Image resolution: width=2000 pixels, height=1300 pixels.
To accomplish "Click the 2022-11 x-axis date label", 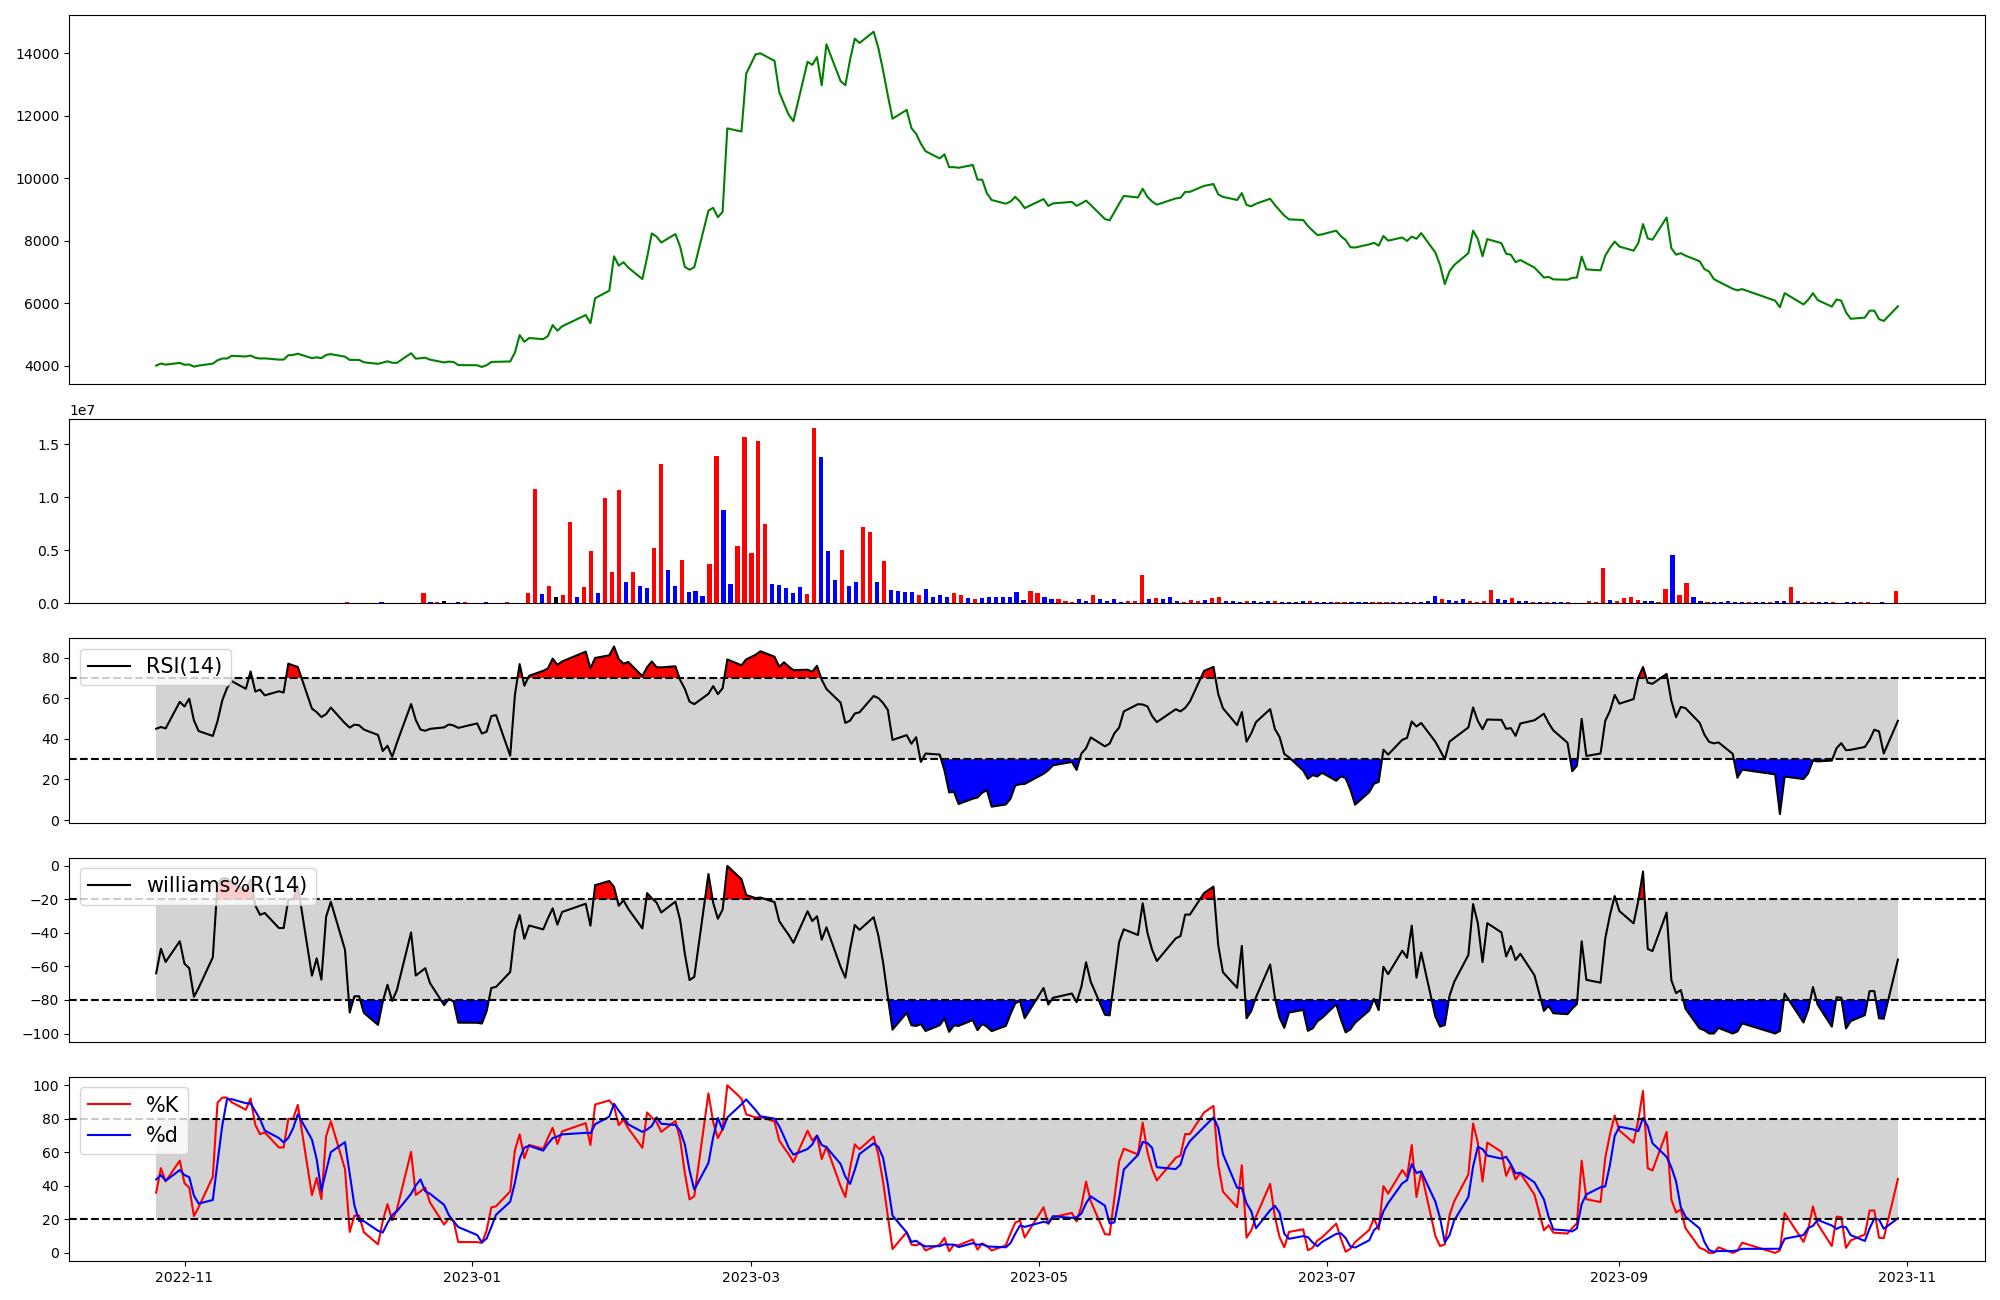I will 185,1277.
